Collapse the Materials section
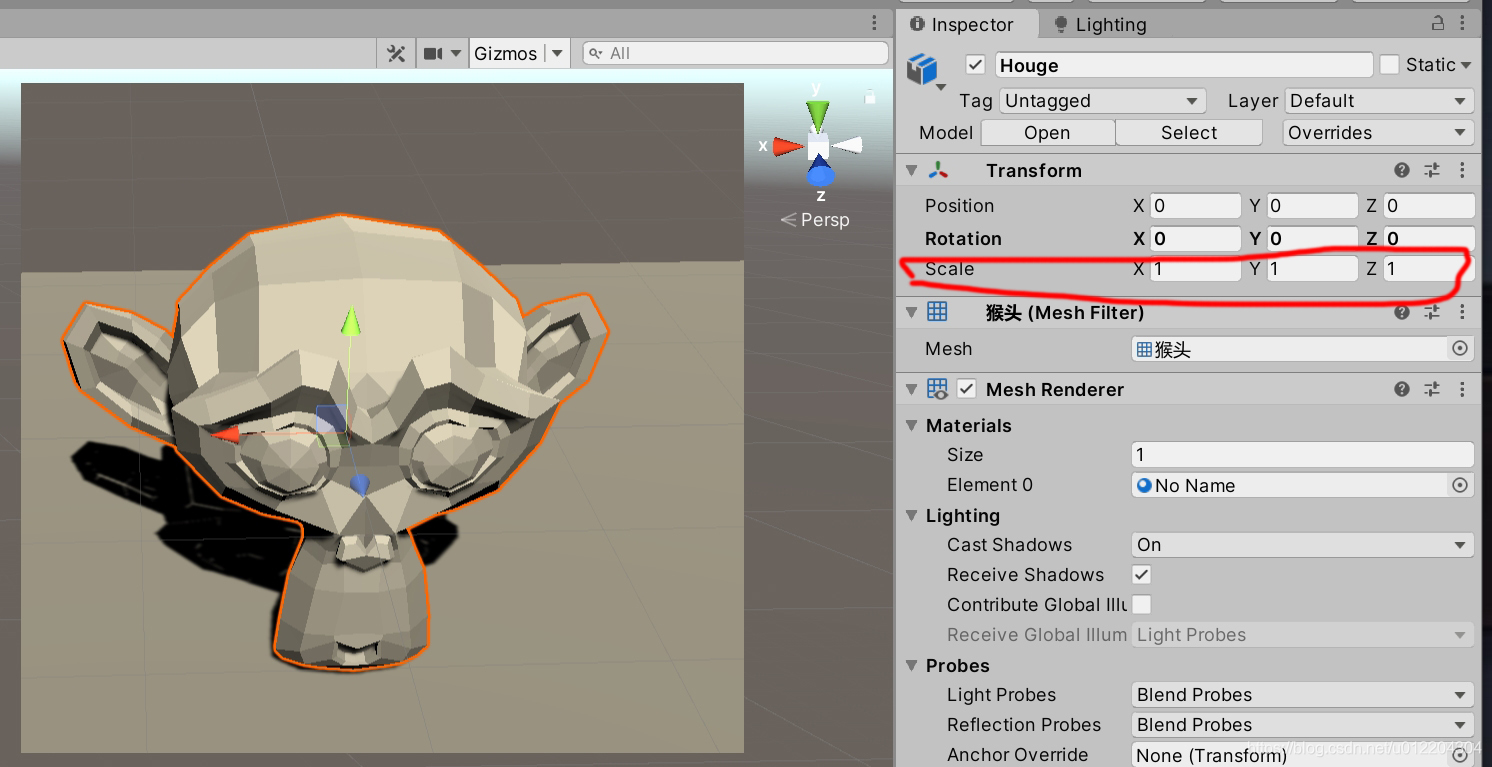The width and height of the screenshot is (1492, 767). click(x=911, y=425)
